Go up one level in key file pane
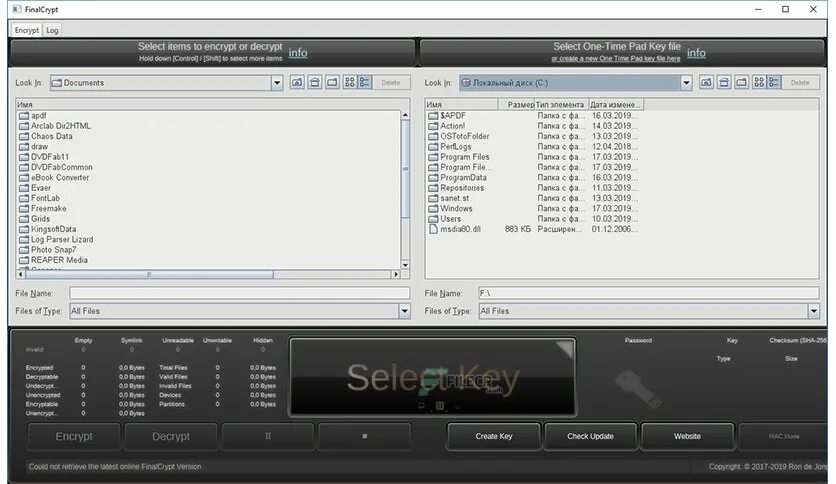Viewport: 836px width, 484px height. (706, 82)
